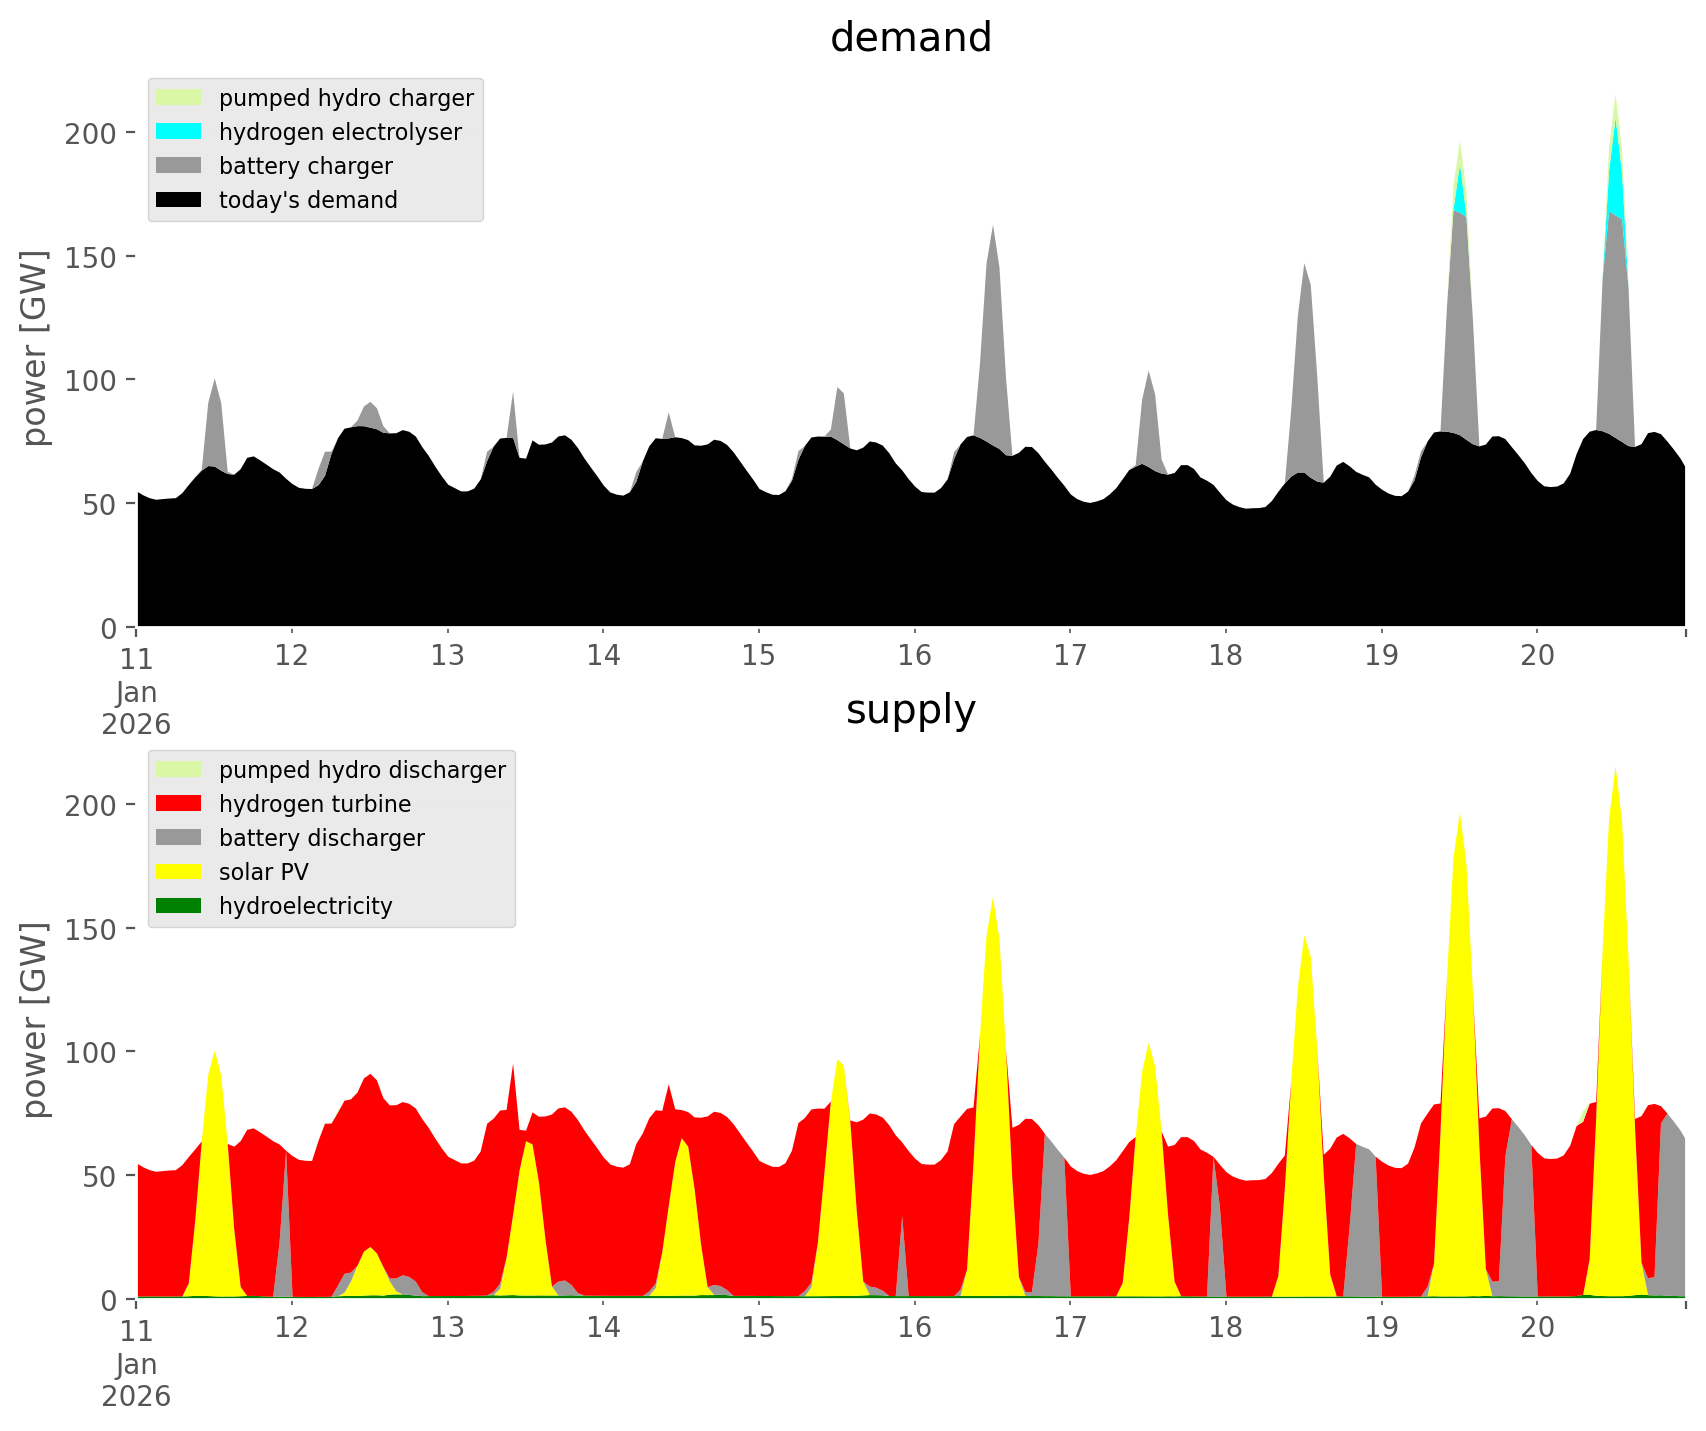Screen dimensions: 1706x1431
Task: Click the 200 tick on the demand y-axis
Action: (91, 133)
